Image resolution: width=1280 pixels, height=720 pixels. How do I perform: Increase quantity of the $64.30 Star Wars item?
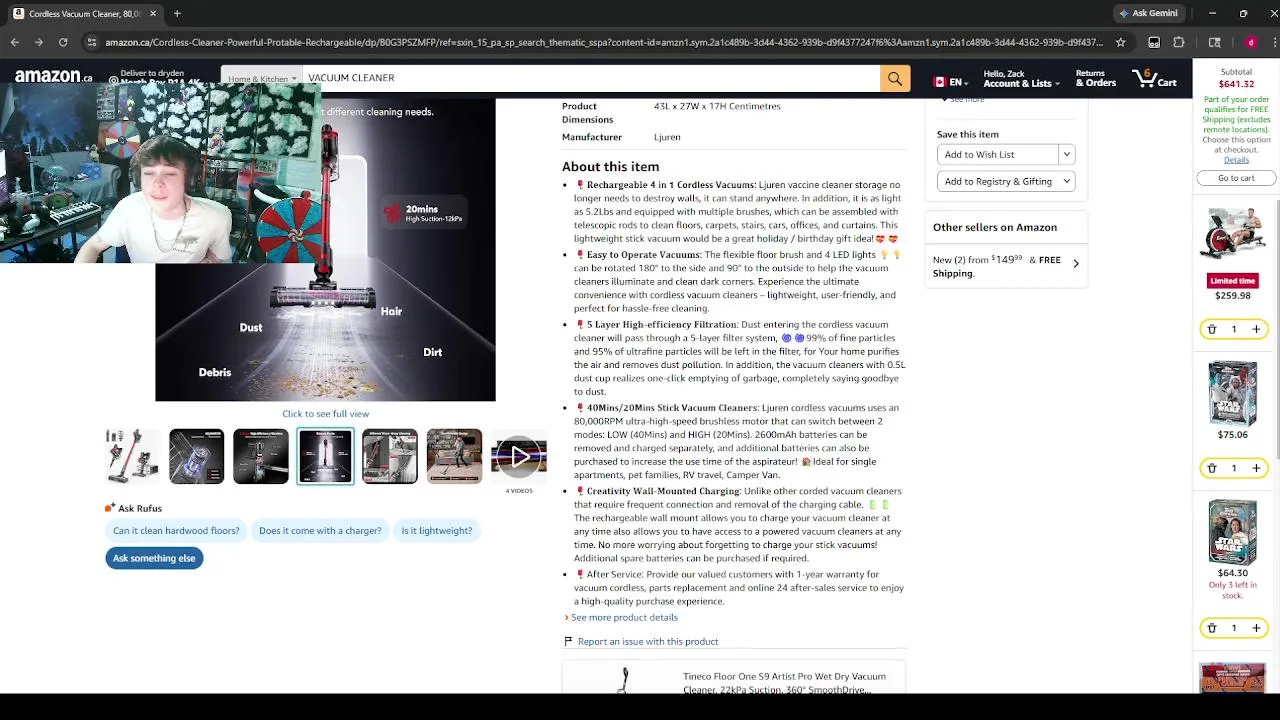pyautogui.click(x=1256, y=628)
